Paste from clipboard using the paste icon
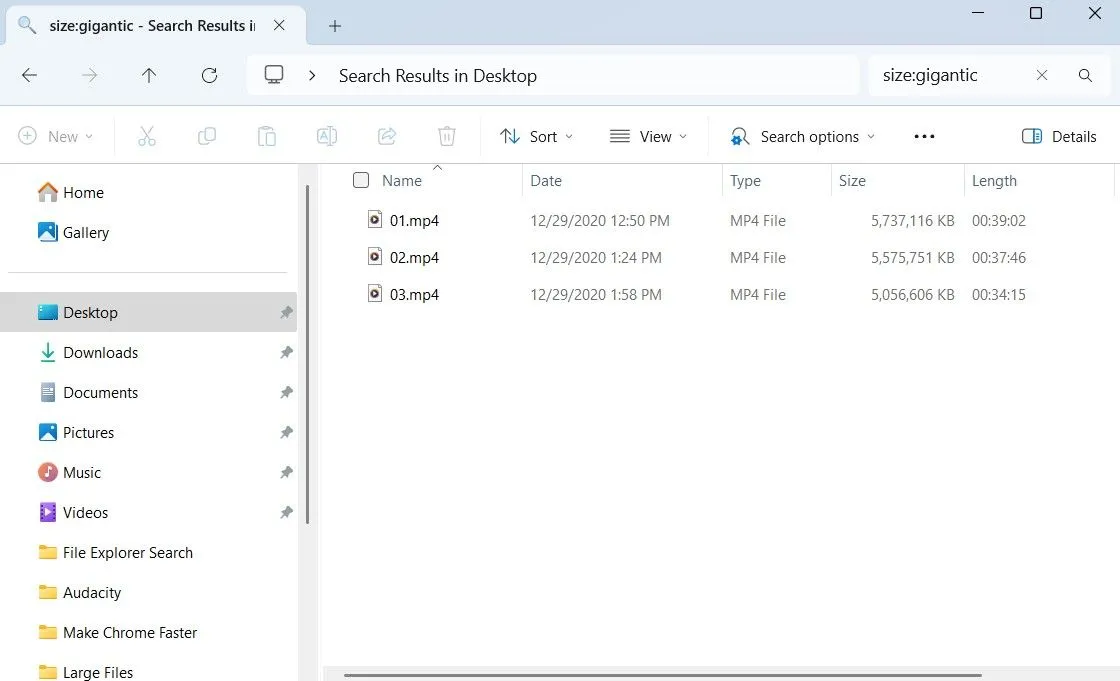The image size is (1120, 681). pos(267,136)
